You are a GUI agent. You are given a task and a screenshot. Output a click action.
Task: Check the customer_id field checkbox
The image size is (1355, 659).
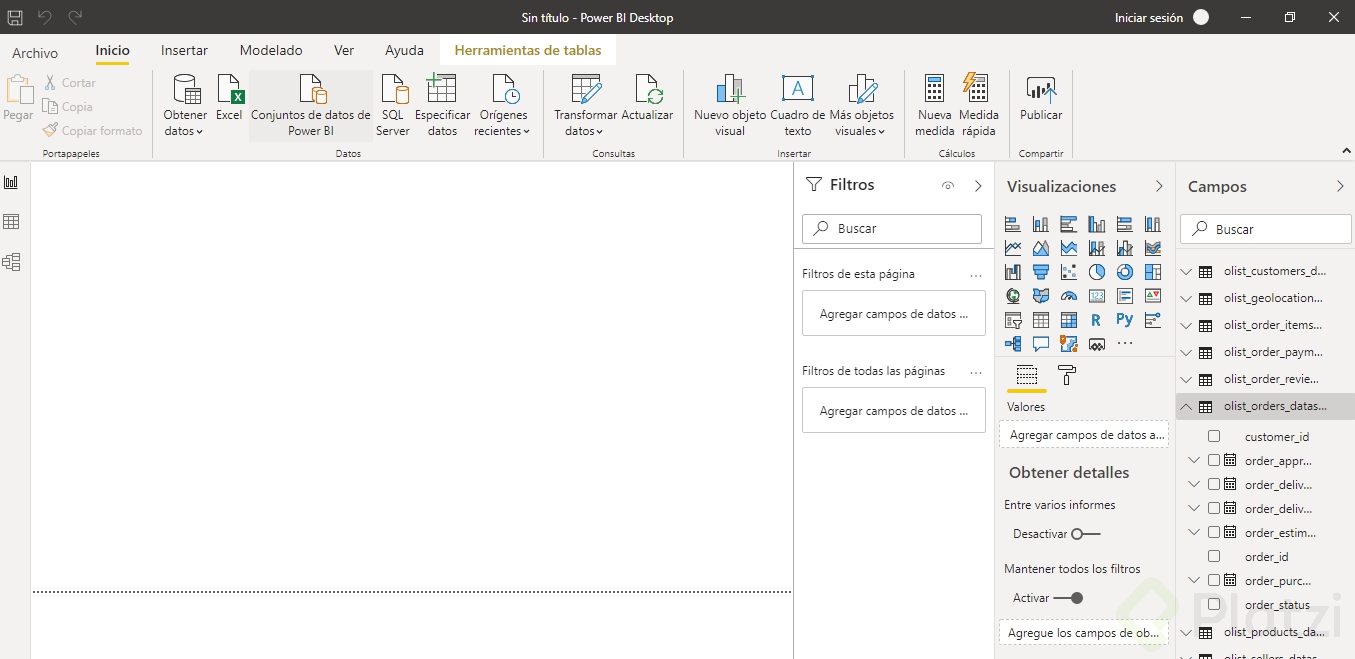[x=1215, y=436]
